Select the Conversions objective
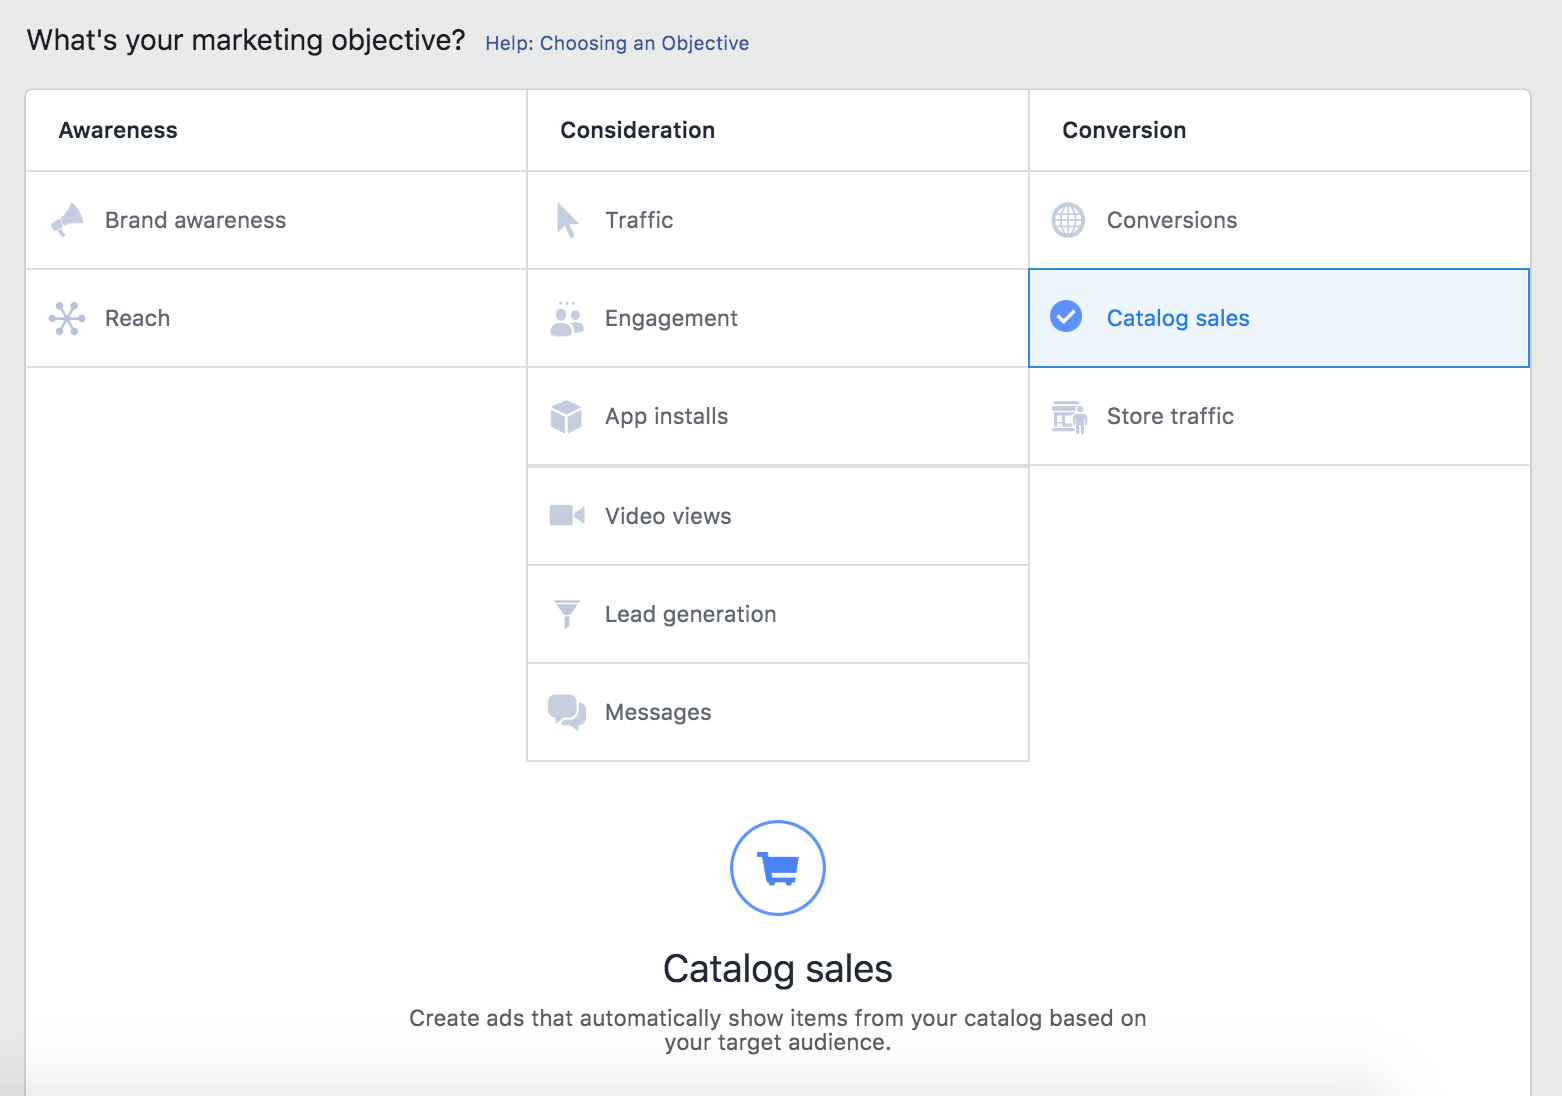 [x=1172, y=220]
